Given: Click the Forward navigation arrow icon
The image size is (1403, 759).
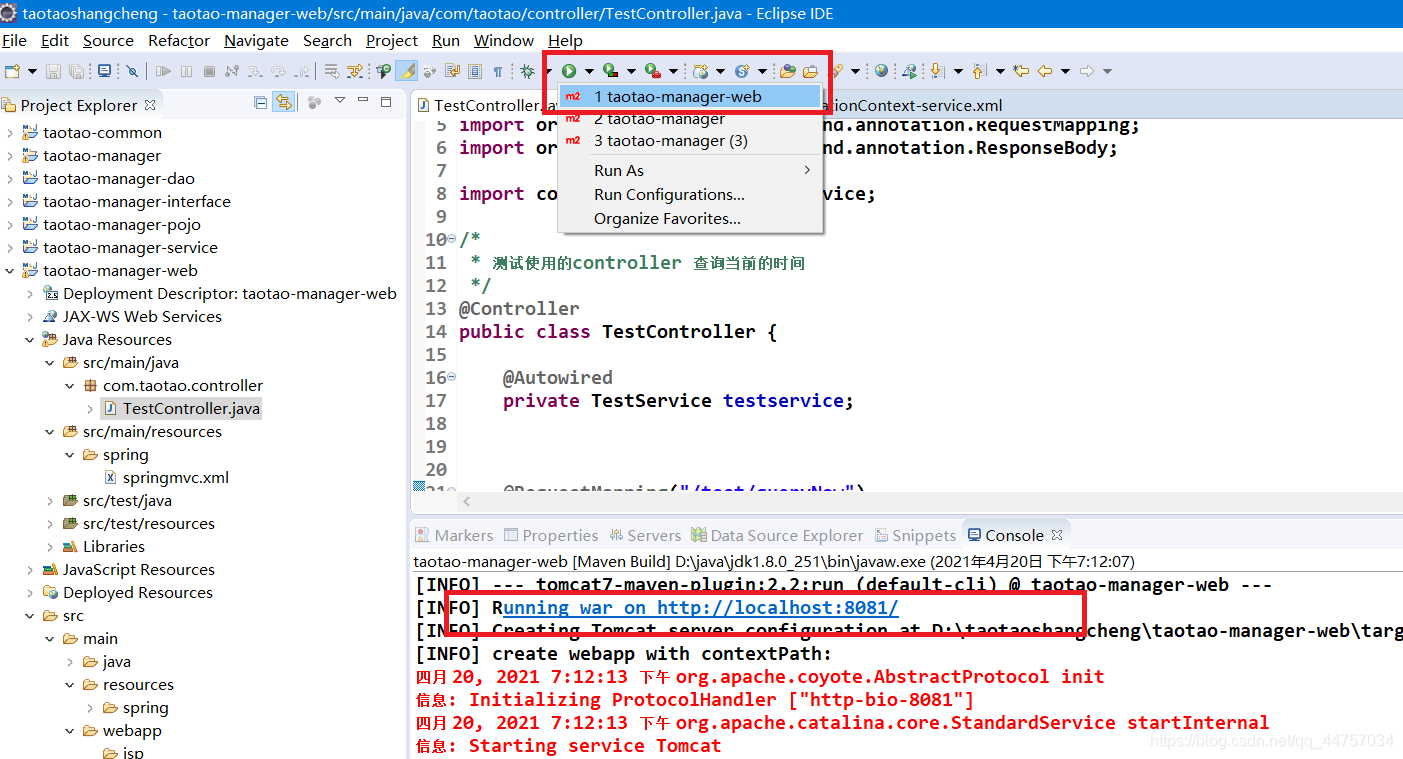Looking at the screenshot, I should click(1087, 71).
